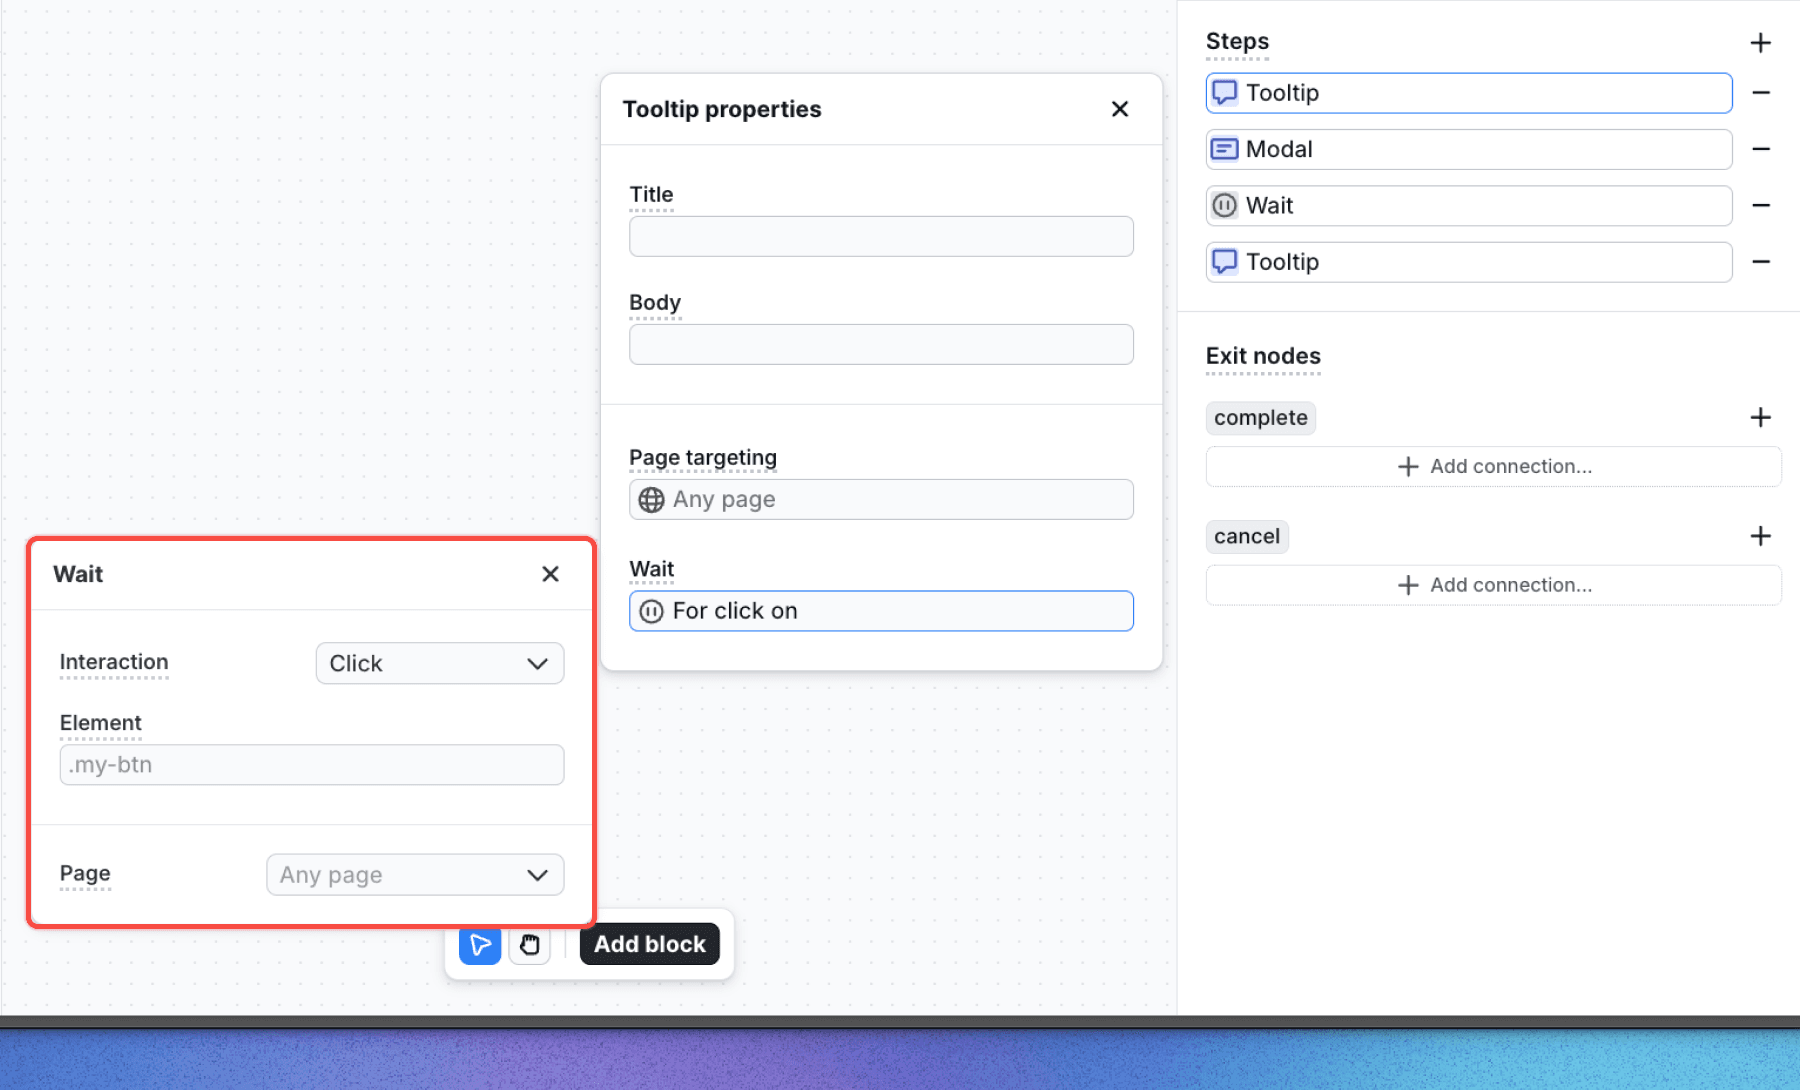This screenshot has height=1090, width=1800.
Task: Add a new step with plus icon
Action: point(1760,43)
